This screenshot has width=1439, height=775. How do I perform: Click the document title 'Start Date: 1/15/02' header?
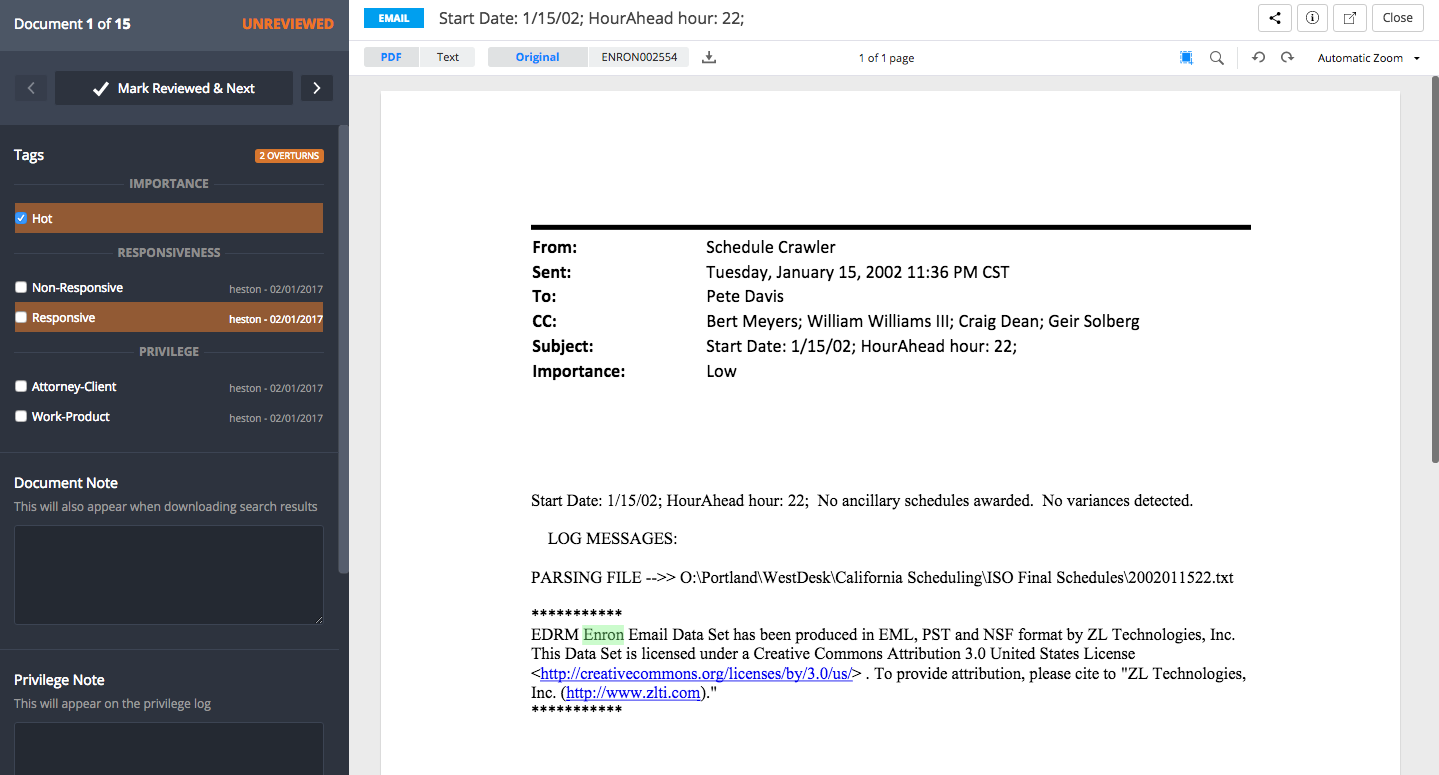click(591, 18)
